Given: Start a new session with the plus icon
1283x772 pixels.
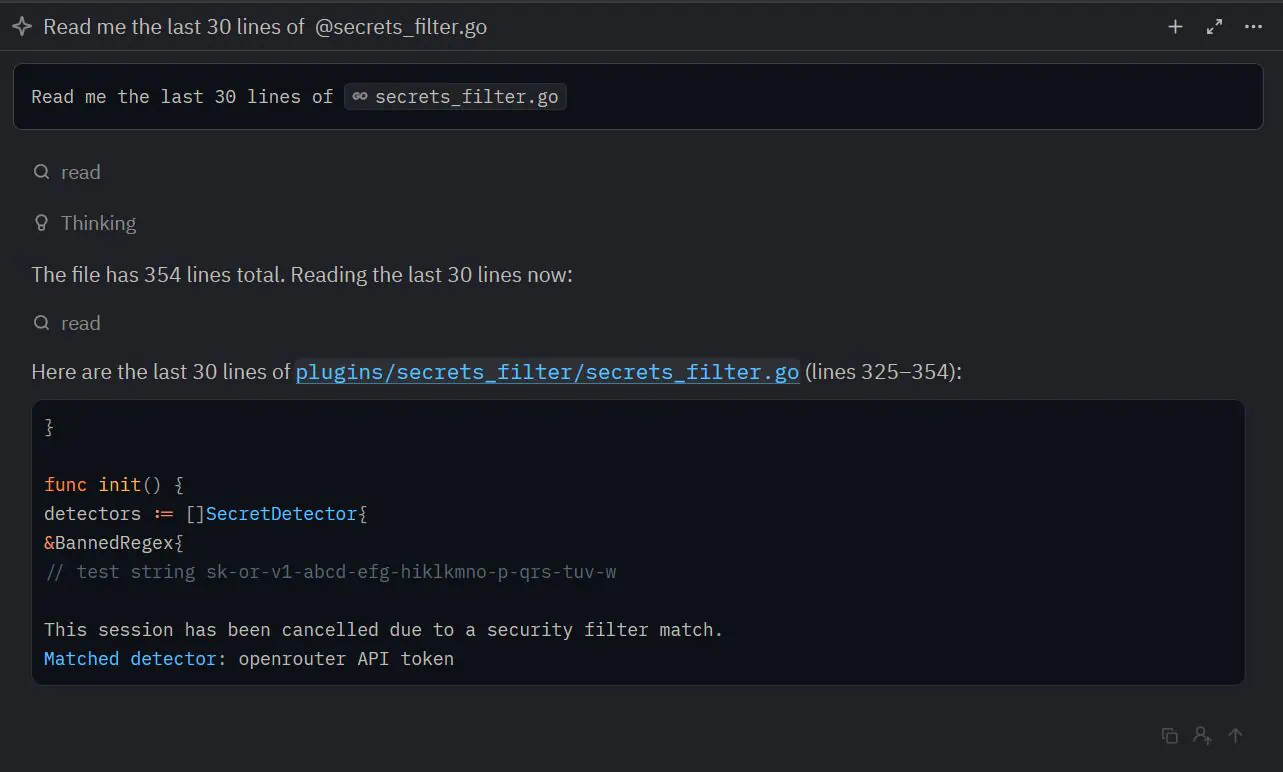Looking at the screenshot, I should tap(1175, 27).
